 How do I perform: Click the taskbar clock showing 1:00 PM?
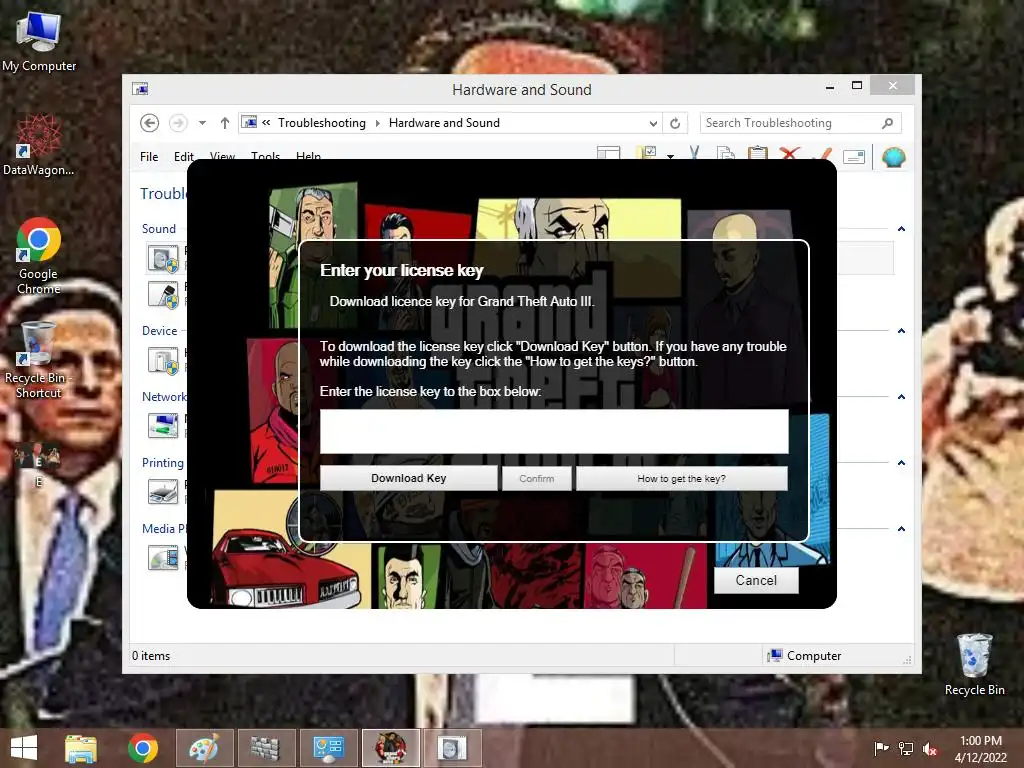pyautogui.click(x=980, y=748)
